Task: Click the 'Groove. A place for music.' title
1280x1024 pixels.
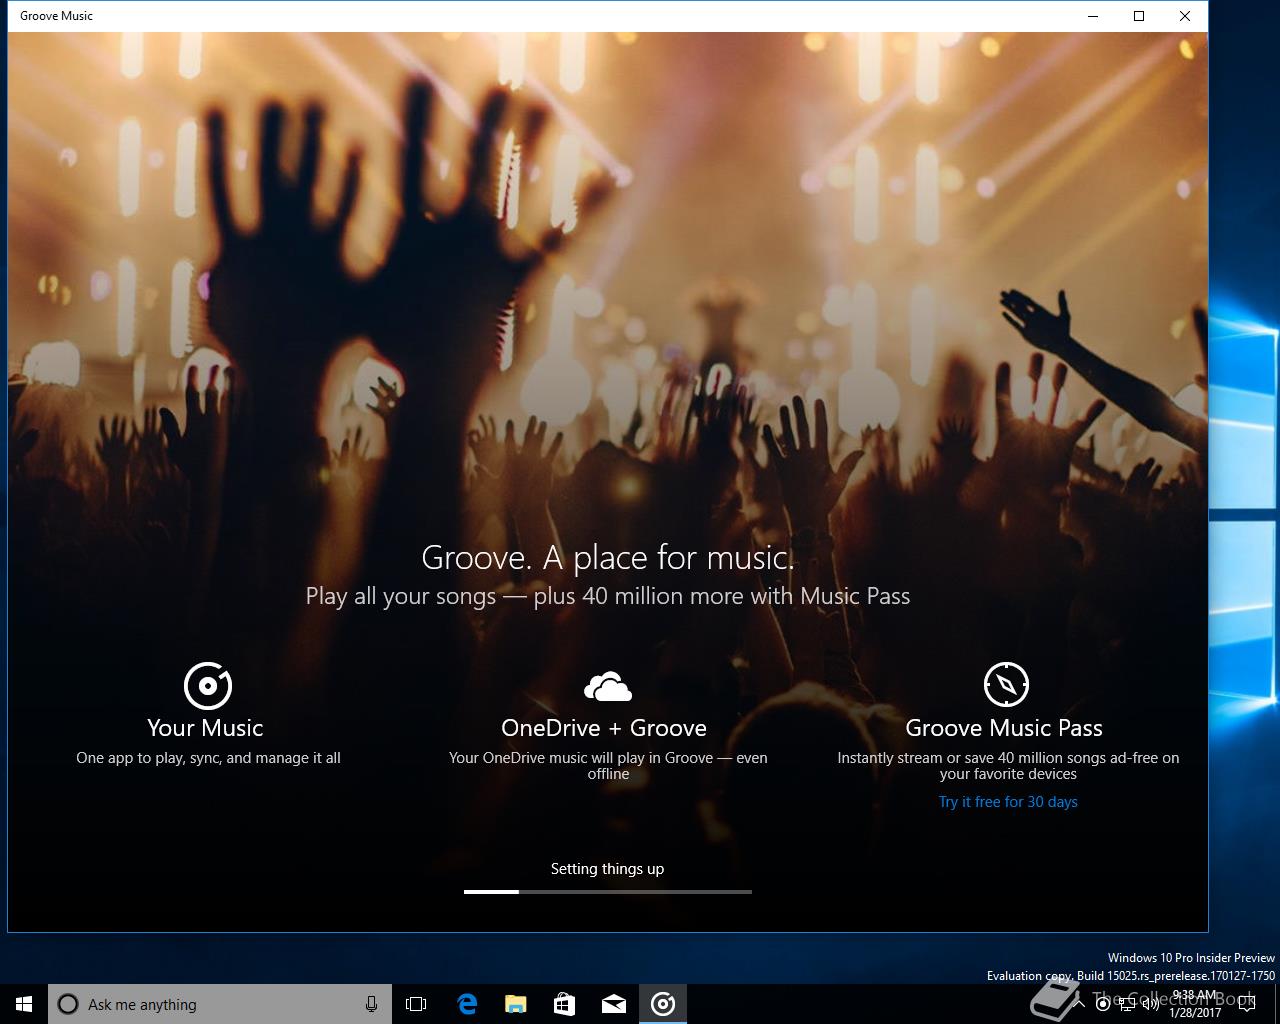Action: pos(608,557)
